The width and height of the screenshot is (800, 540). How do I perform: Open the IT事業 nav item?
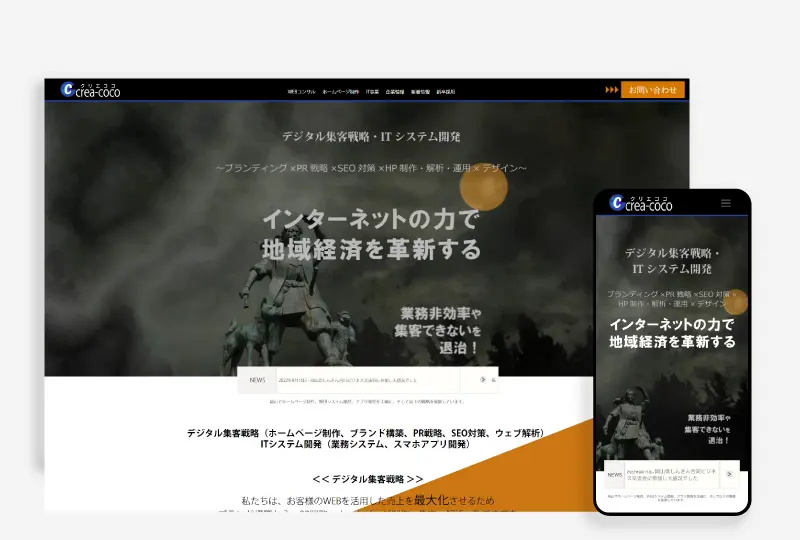click(372, 92)
